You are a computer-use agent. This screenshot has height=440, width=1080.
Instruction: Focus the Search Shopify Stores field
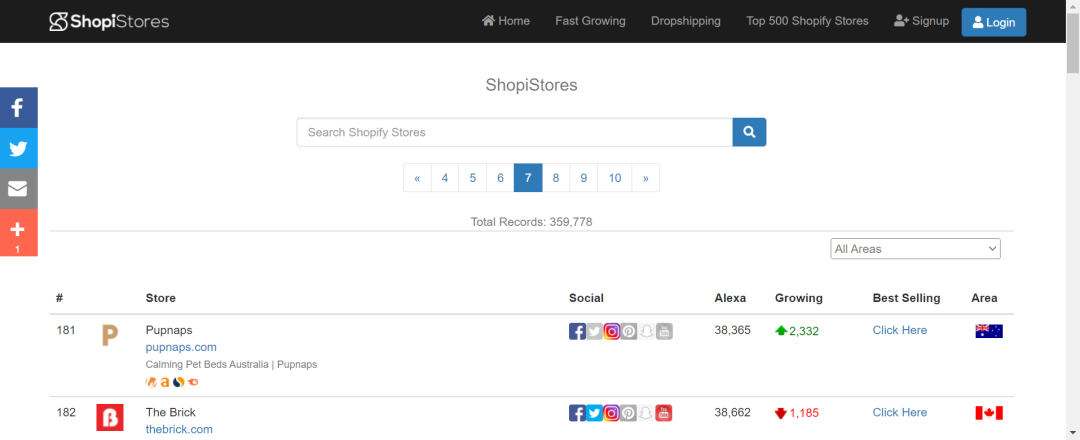pyautogui.click(x=515, y=132)
